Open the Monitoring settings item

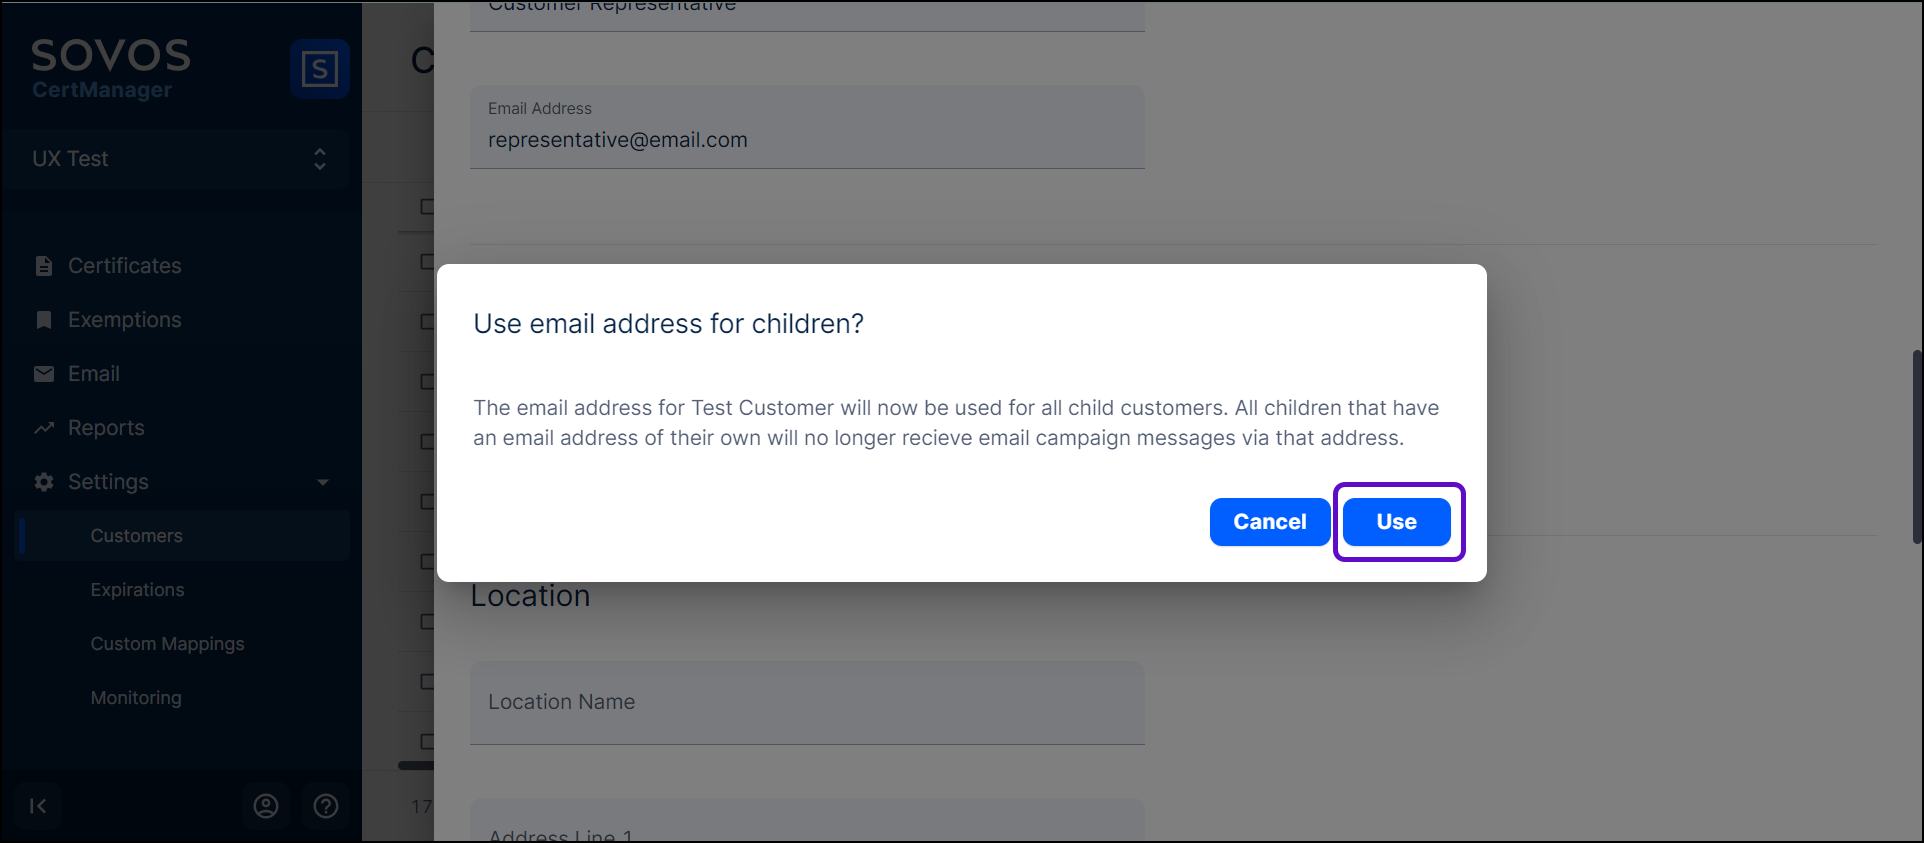click(x=137, y=698)
